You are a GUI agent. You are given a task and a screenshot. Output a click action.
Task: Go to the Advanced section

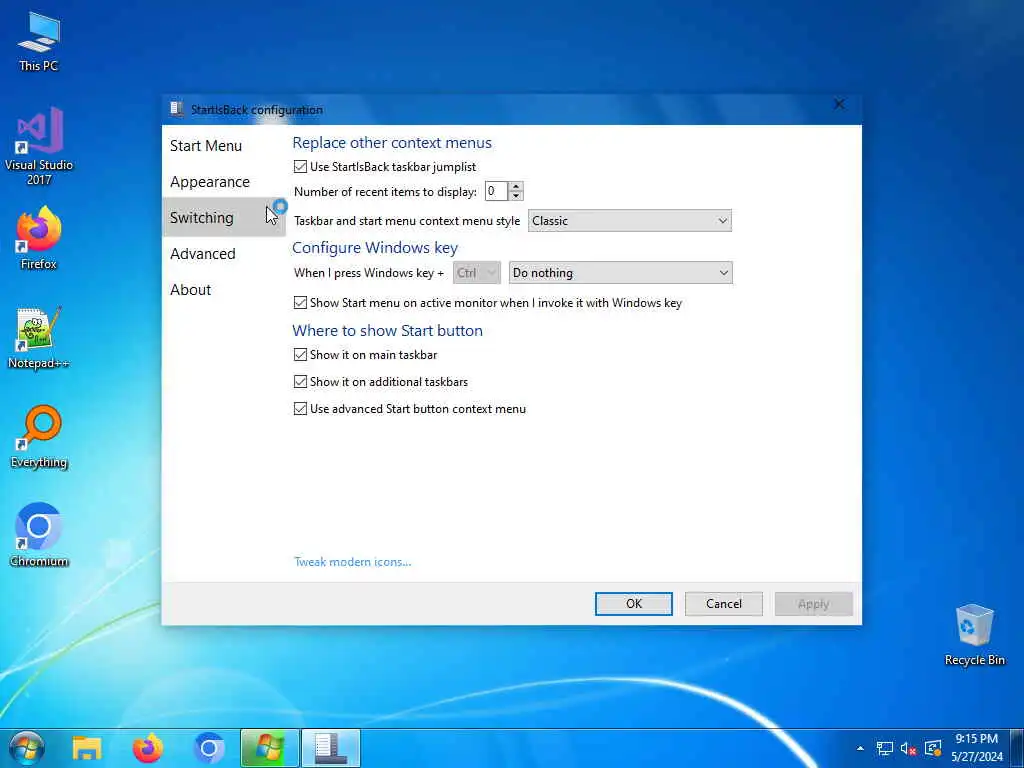click(x=202, y=253)
